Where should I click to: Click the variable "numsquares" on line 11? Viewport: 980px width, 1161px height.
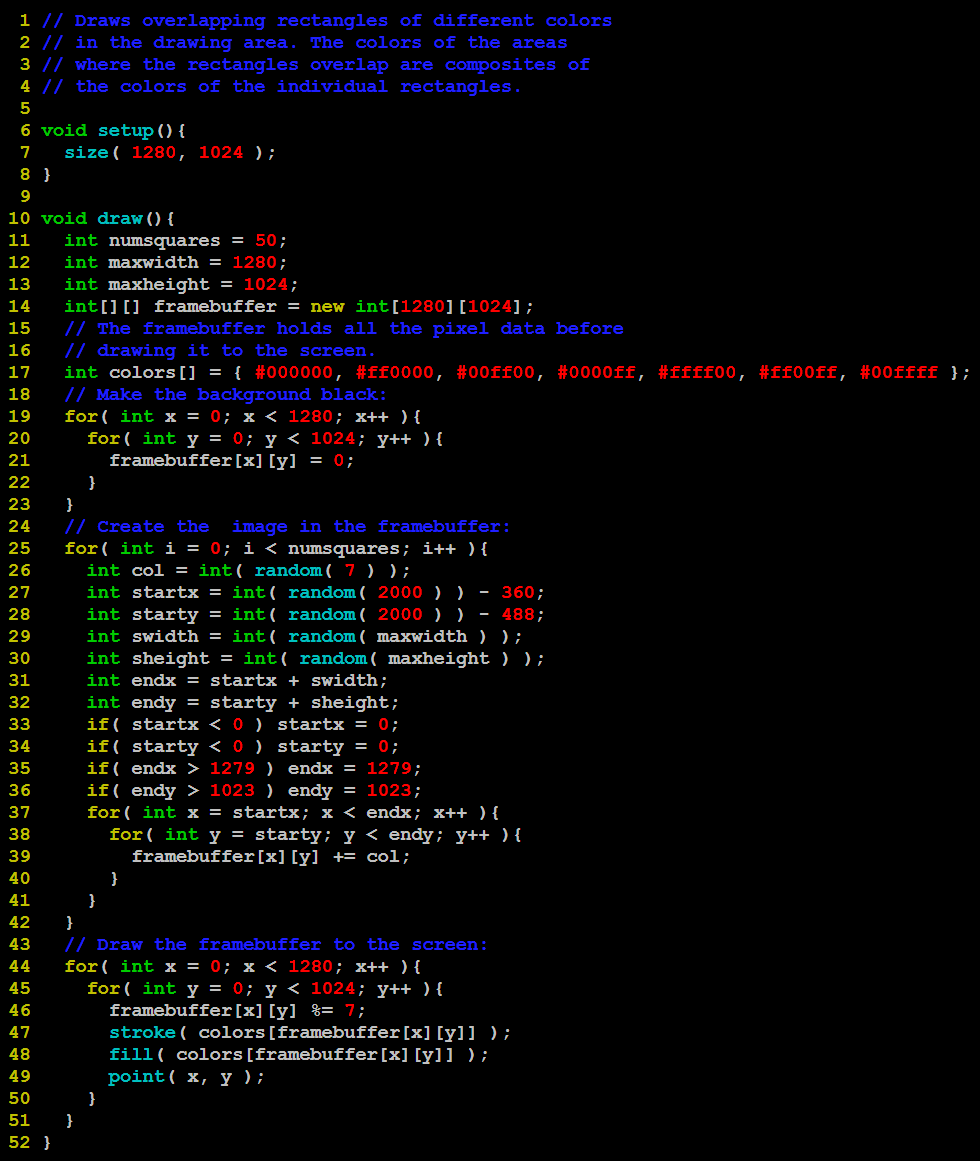pyautogui.click(x=164, y=241)
